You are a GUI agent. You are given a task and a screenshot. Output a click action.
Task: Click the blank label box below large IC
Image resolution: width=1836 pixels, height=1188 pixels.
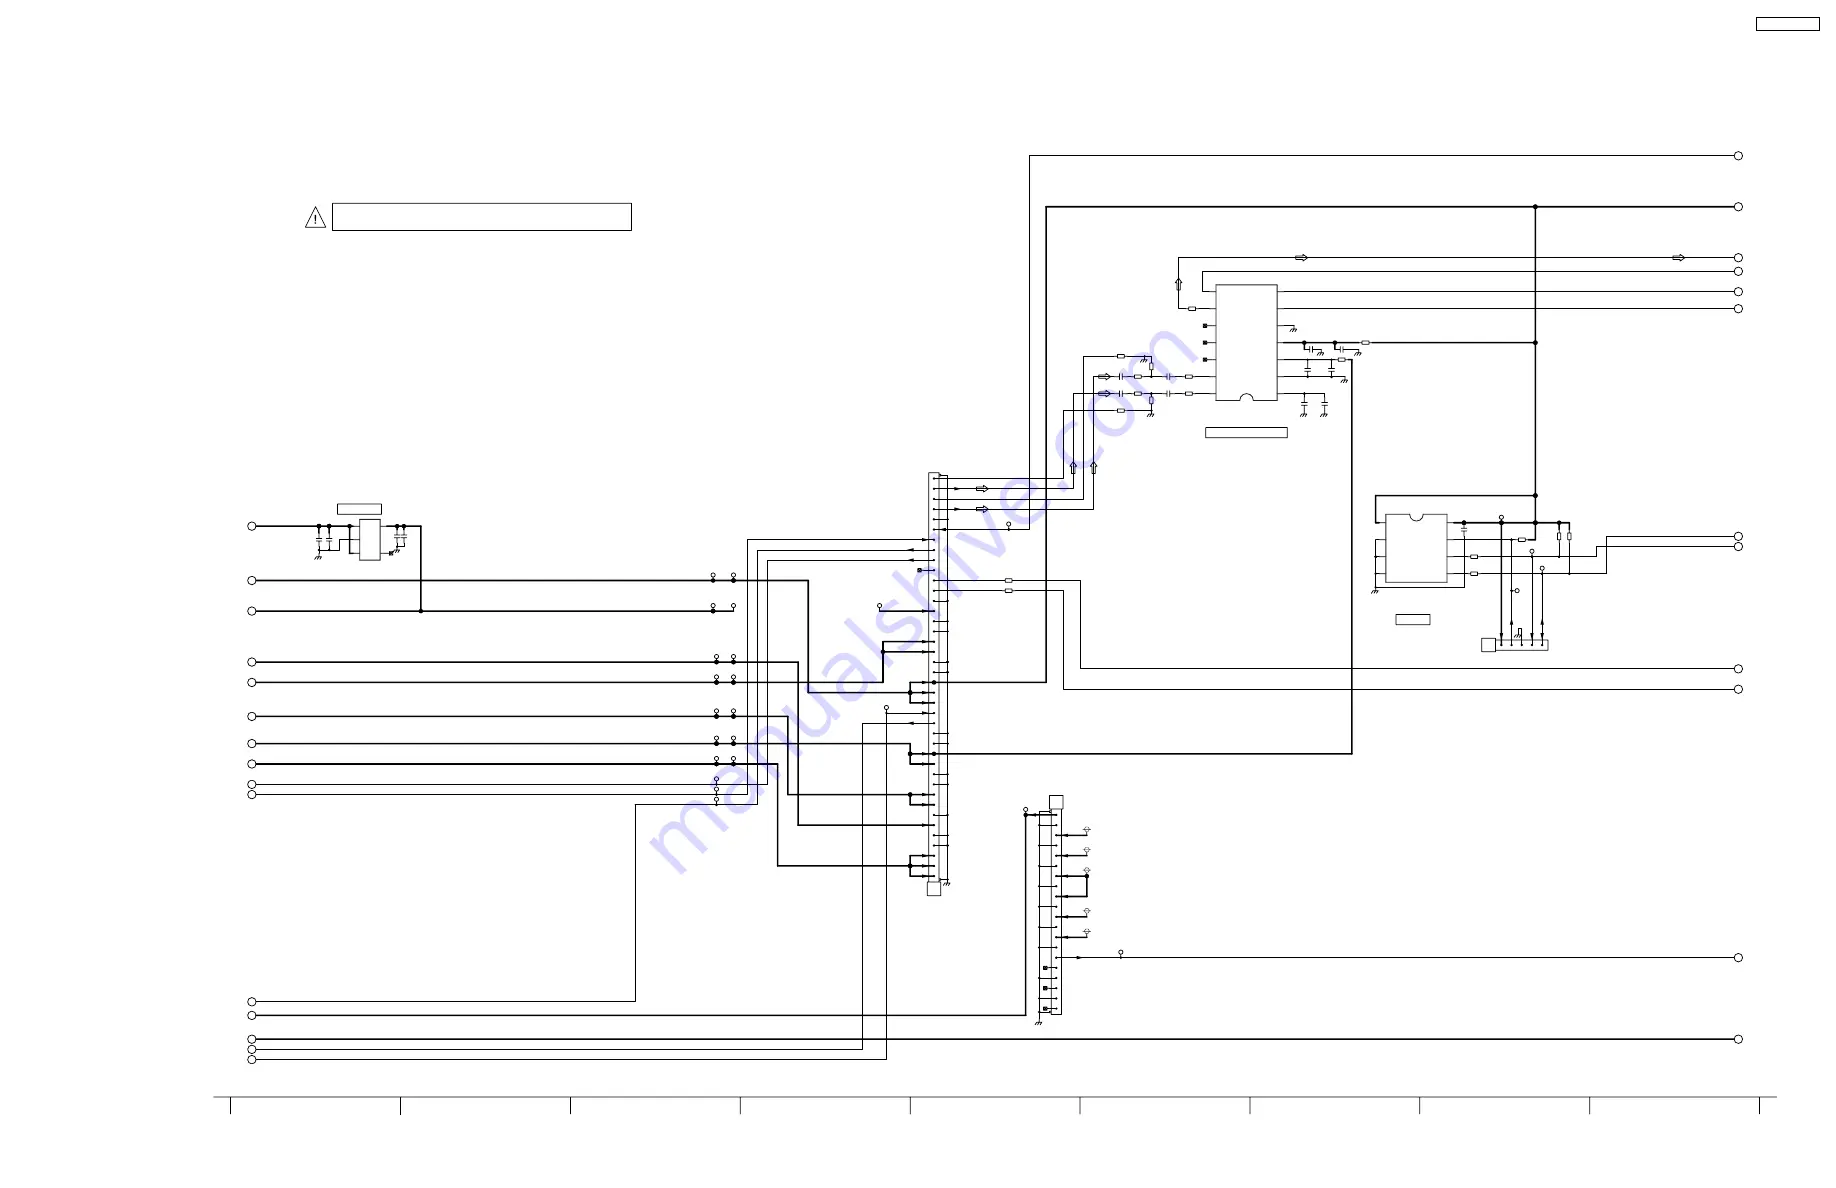(x=1246, y=433)
